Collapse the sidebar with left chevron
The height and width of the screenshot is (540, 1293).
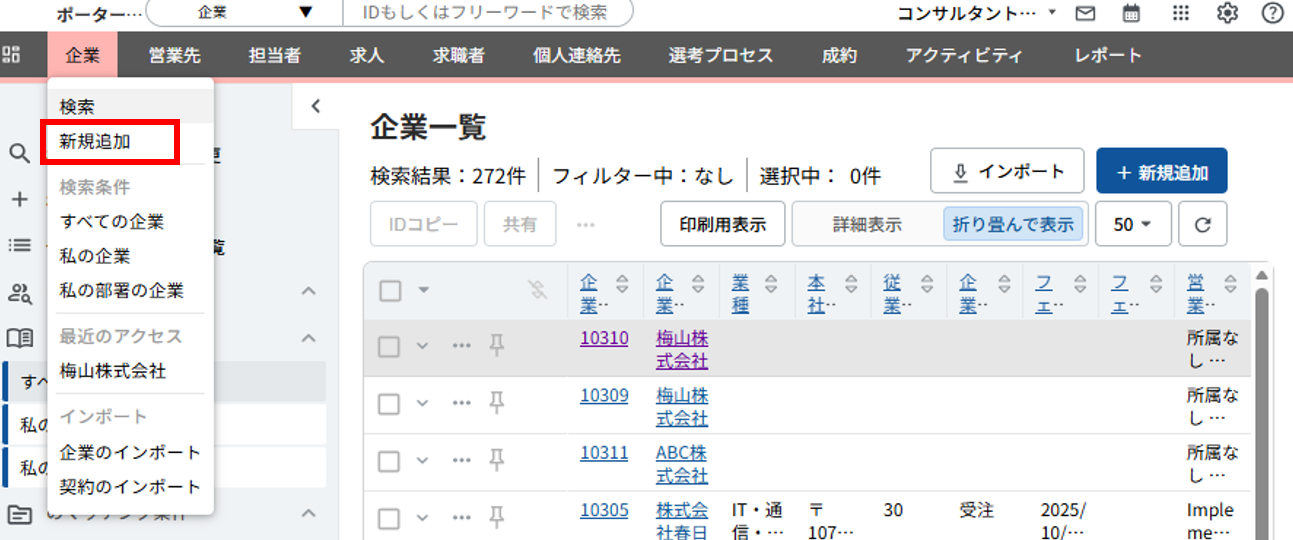[x=315, y=106]
